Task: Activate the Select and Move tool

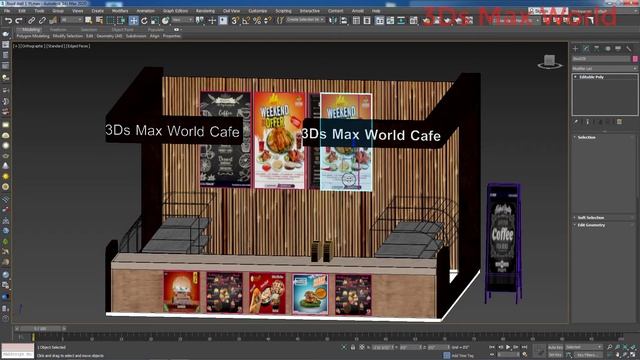Action: pyautogui.click(x=133, y=20)
